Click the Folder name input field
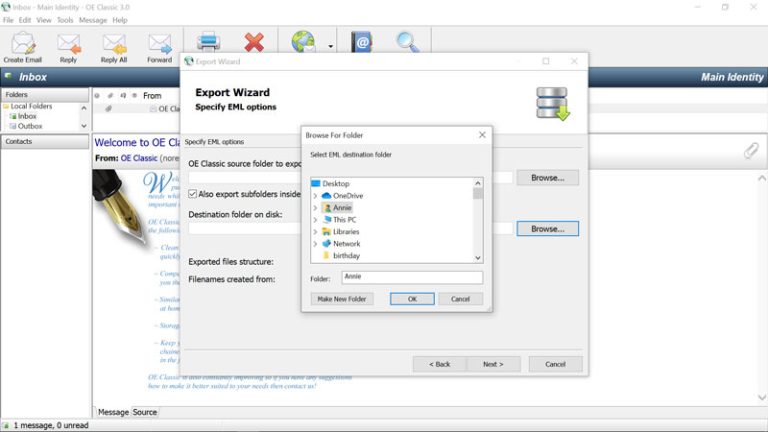This screenshot has width=768, height=432. coord(411,278)
